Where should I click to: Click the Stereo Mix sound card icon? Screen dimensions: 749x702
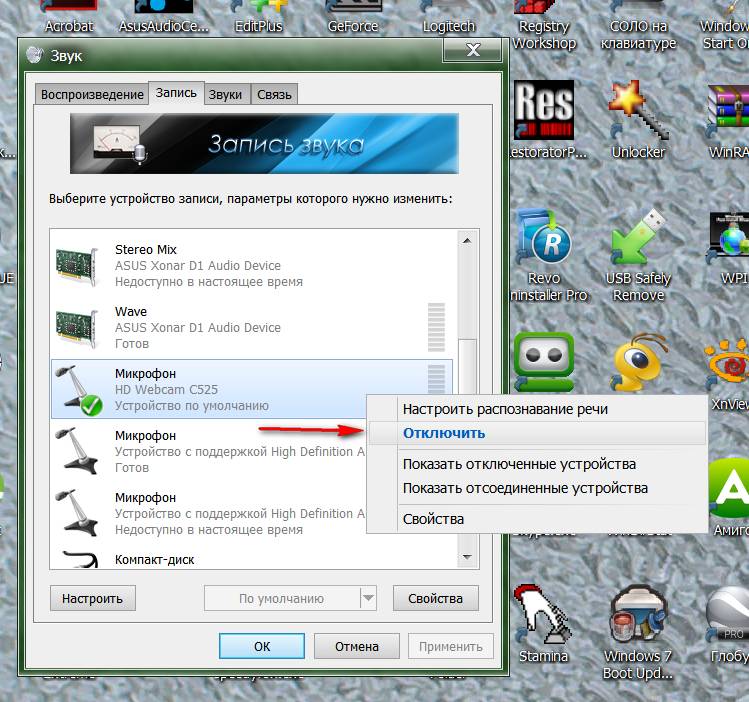[77, 266]
